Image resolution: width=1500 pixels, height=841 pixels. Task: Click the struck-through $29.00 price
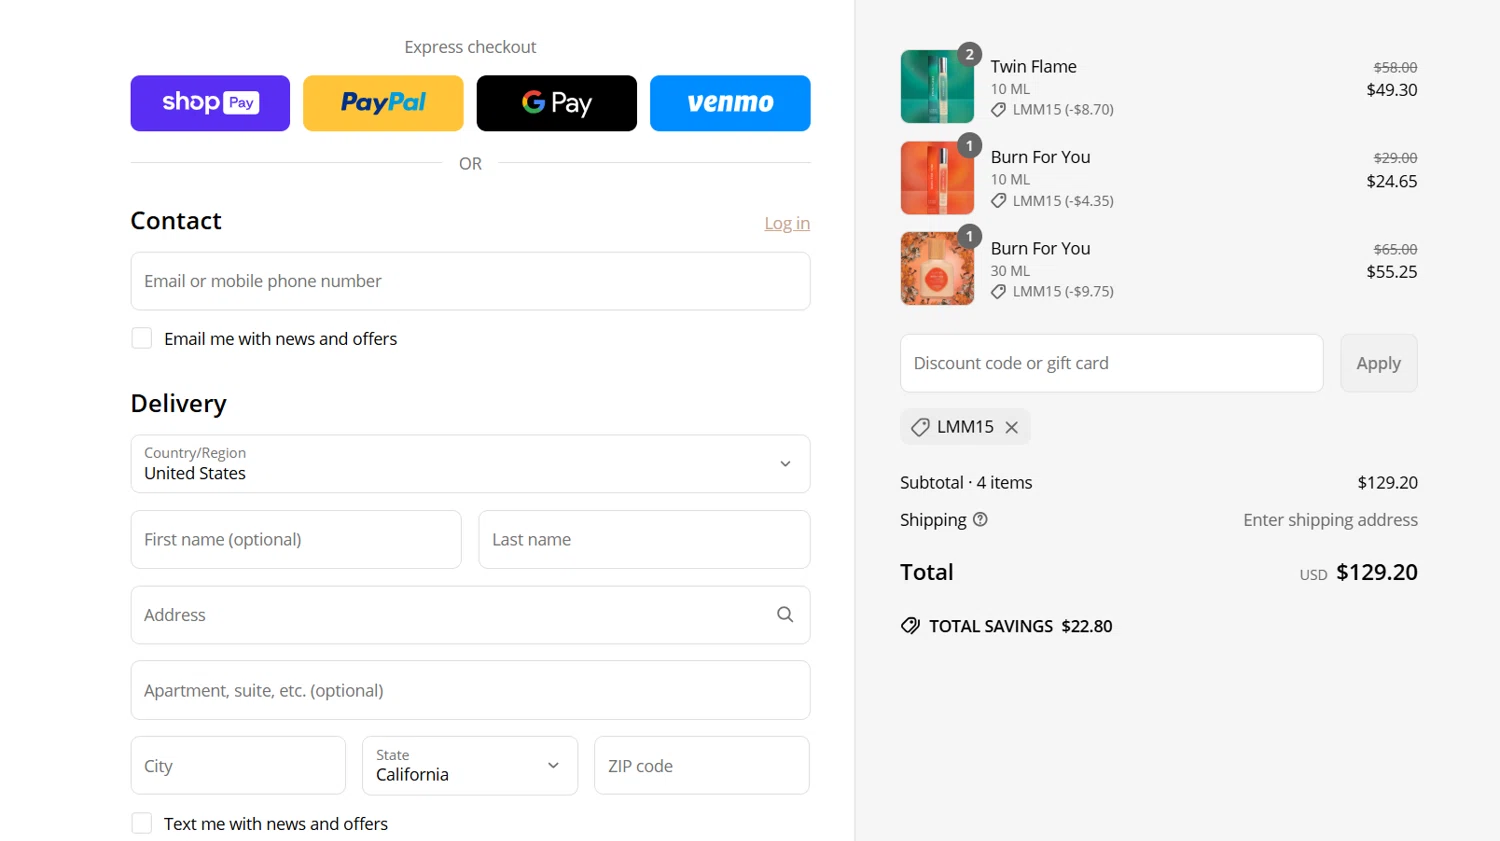[1395, 158]
